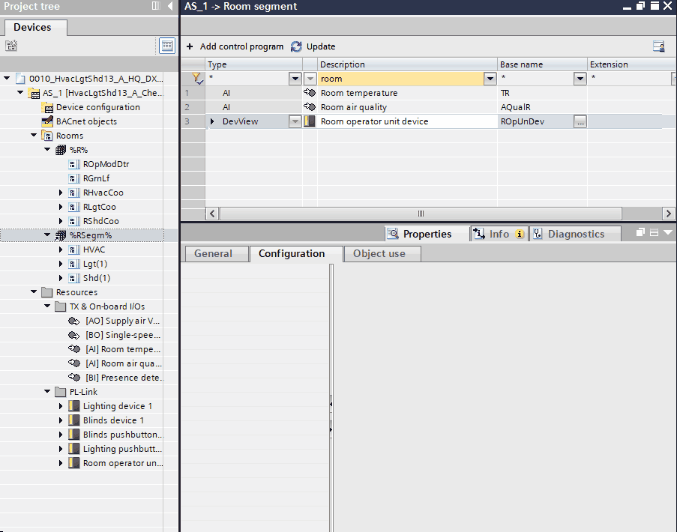This screenshot has width=677, height=532.
Task: Click the Device configuration icon in tree
Action: click(47, 107)
